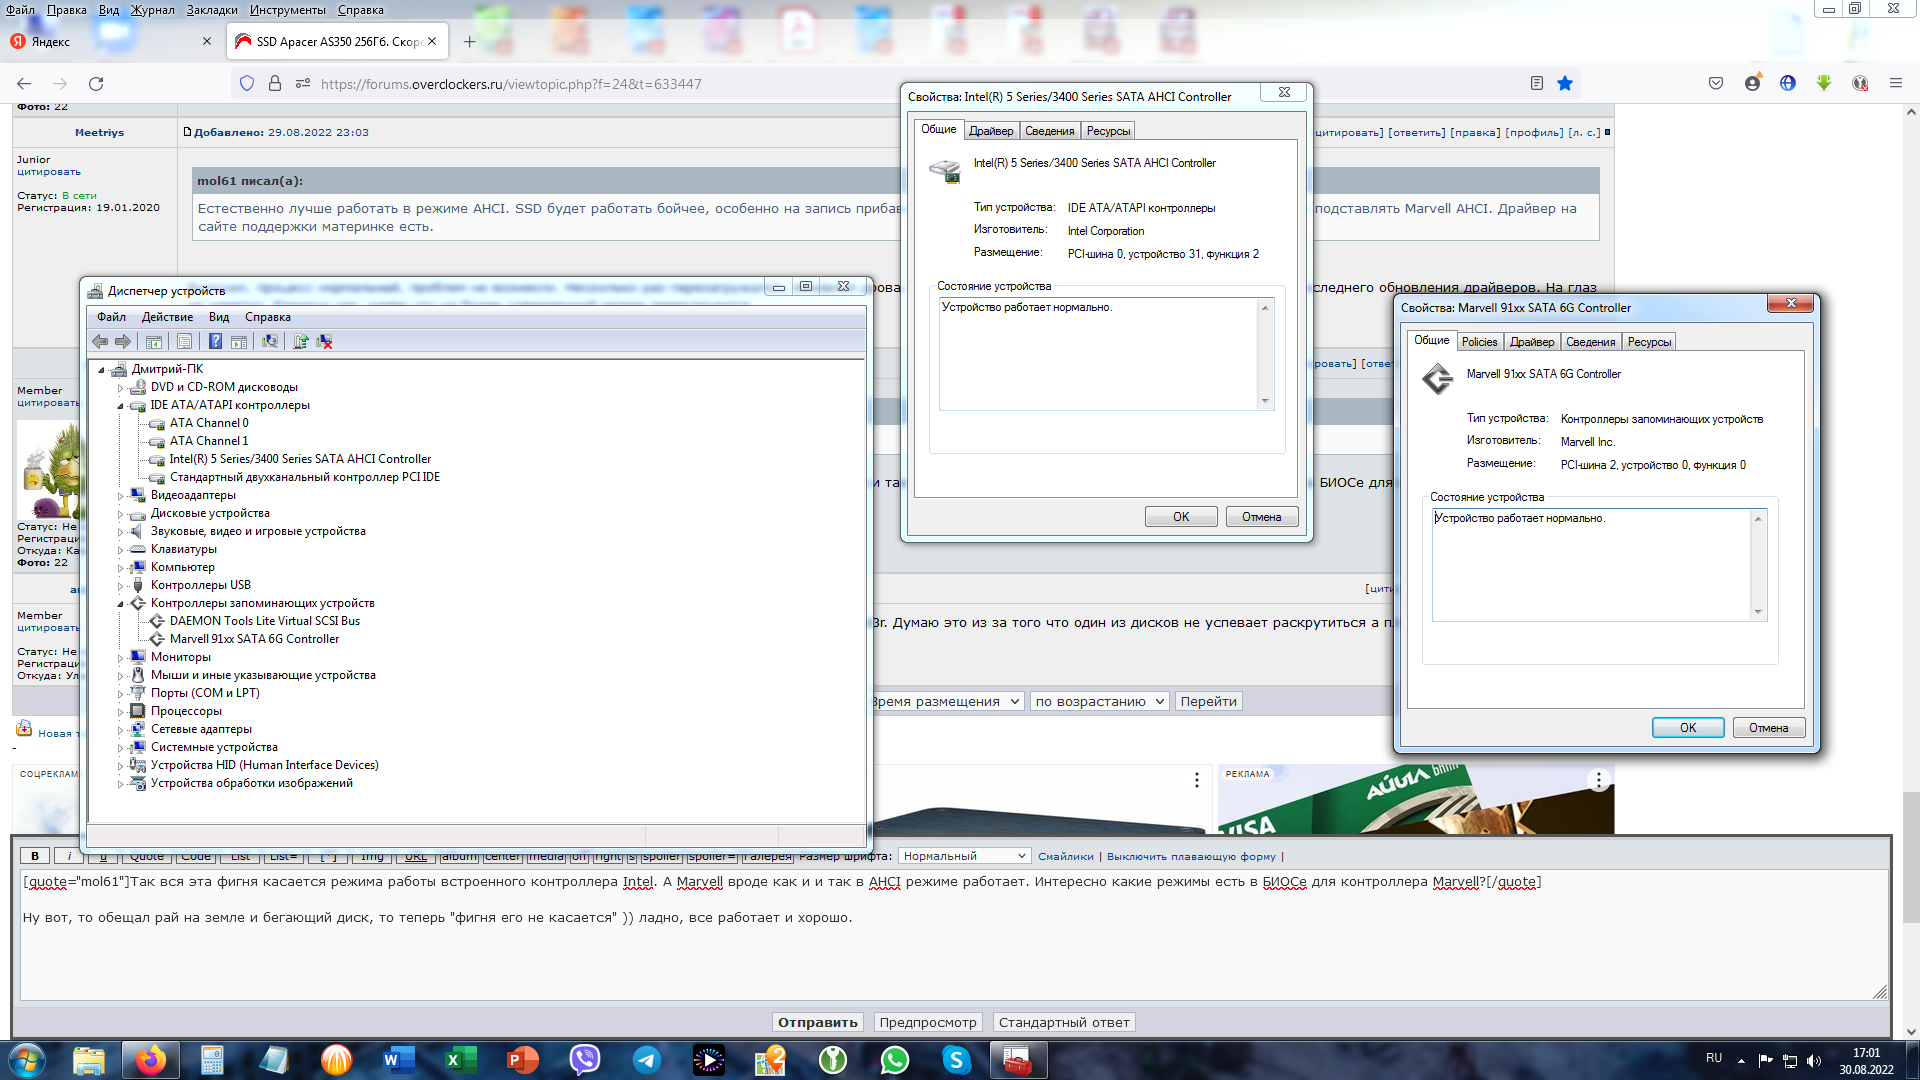The image size is (1920, 1080).
Task: Click scan for hardware changes toolbar icon
Action: (x=269, y=342)
